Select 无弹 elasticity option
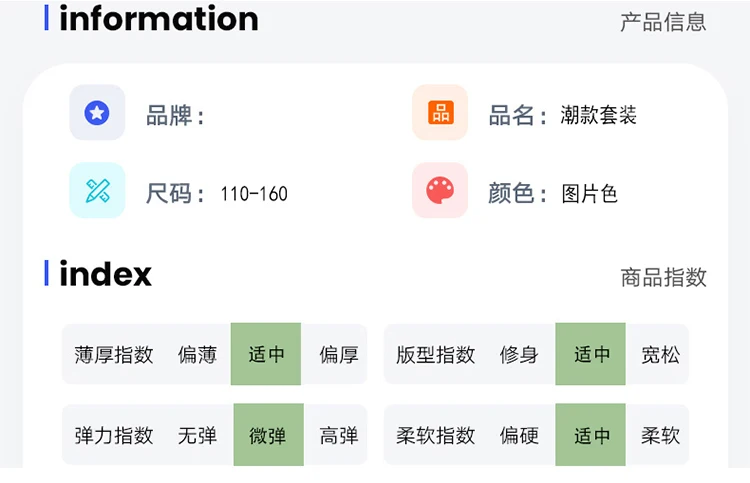750x483 pixels. coord(197,436)
